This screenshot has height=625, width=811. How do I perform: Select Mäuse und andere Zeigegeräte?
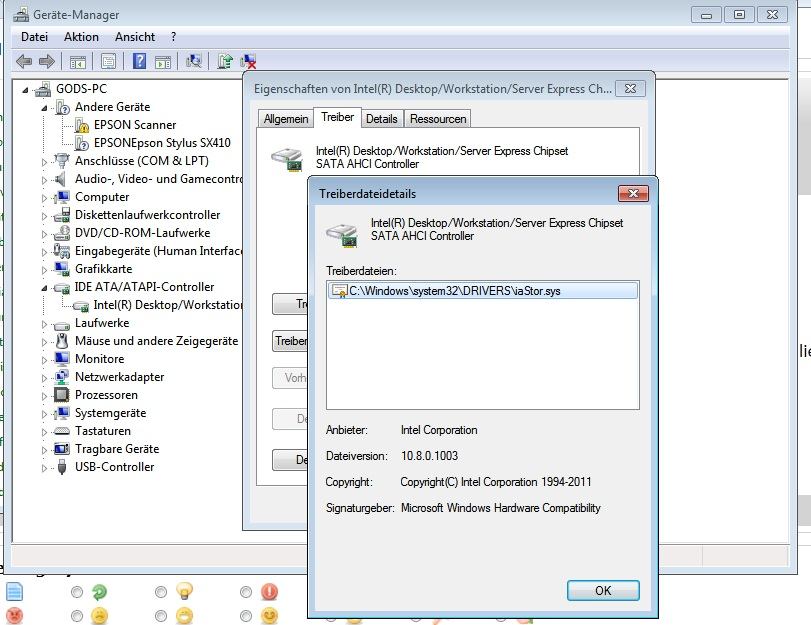tap(156, 341)
